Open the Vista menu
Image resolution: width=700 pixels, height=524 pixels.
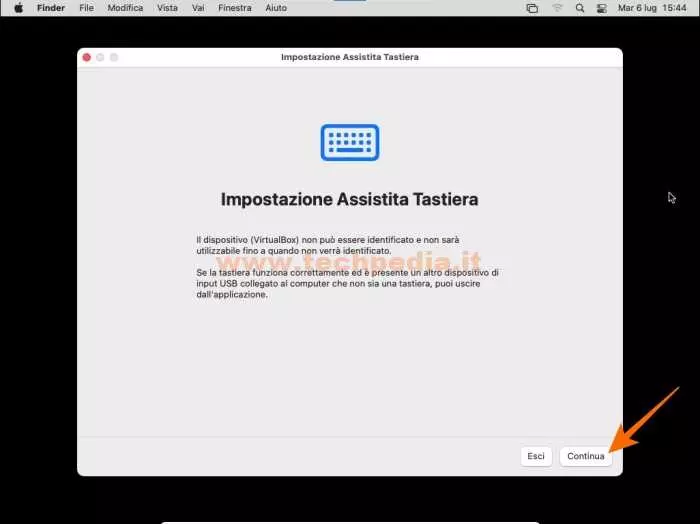[x=167, y=8]
